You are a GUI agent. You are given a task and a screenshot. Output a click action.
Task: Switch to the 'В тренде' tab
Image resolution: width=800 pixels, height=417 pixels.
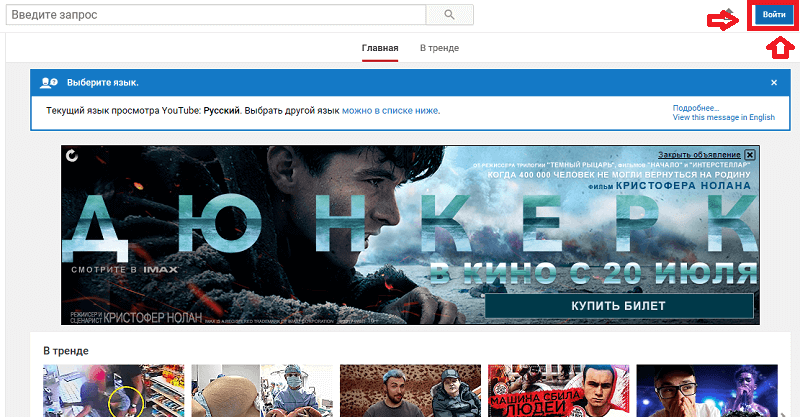pyautogui.click(x=439, y=48)
